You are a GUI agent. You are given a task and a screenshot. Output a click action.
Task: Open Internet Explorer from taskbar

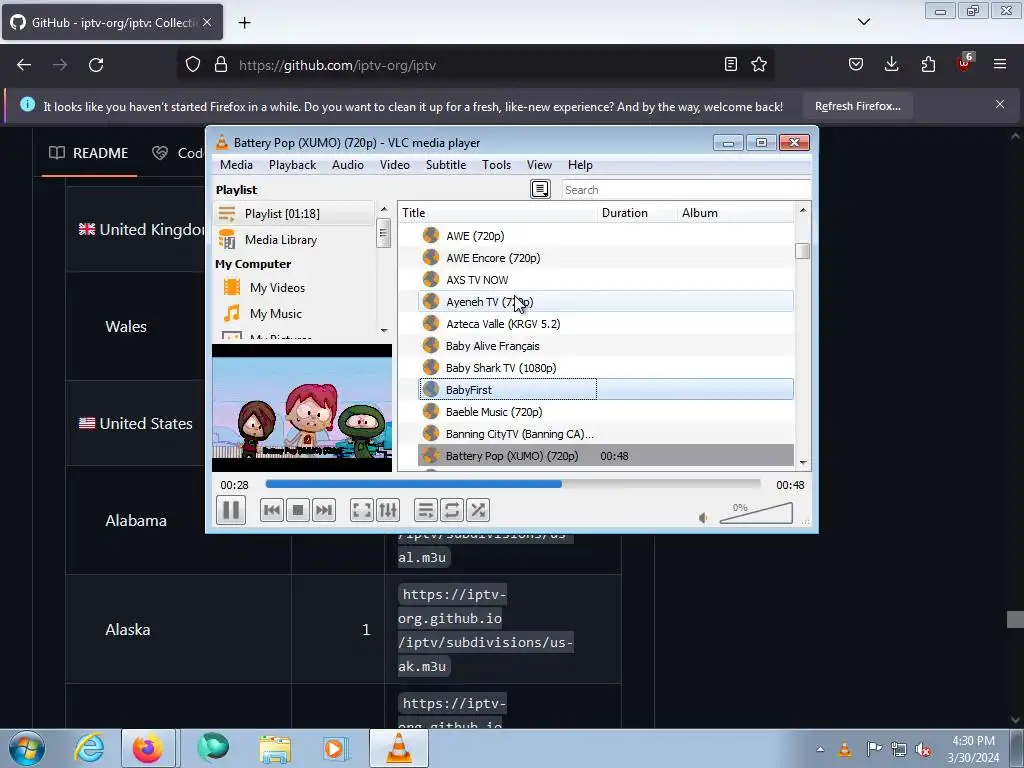coord(89,748)
